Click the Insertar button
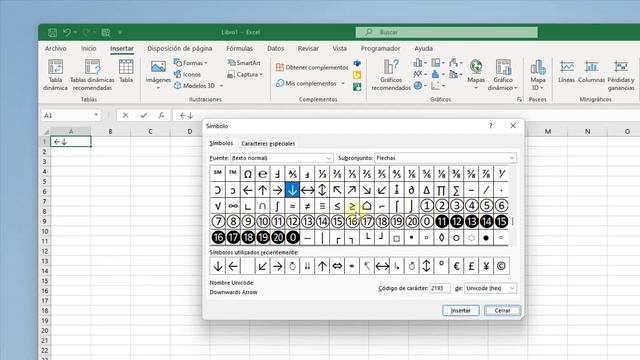This screenshot has width=640, height=360. pos(461,311)
